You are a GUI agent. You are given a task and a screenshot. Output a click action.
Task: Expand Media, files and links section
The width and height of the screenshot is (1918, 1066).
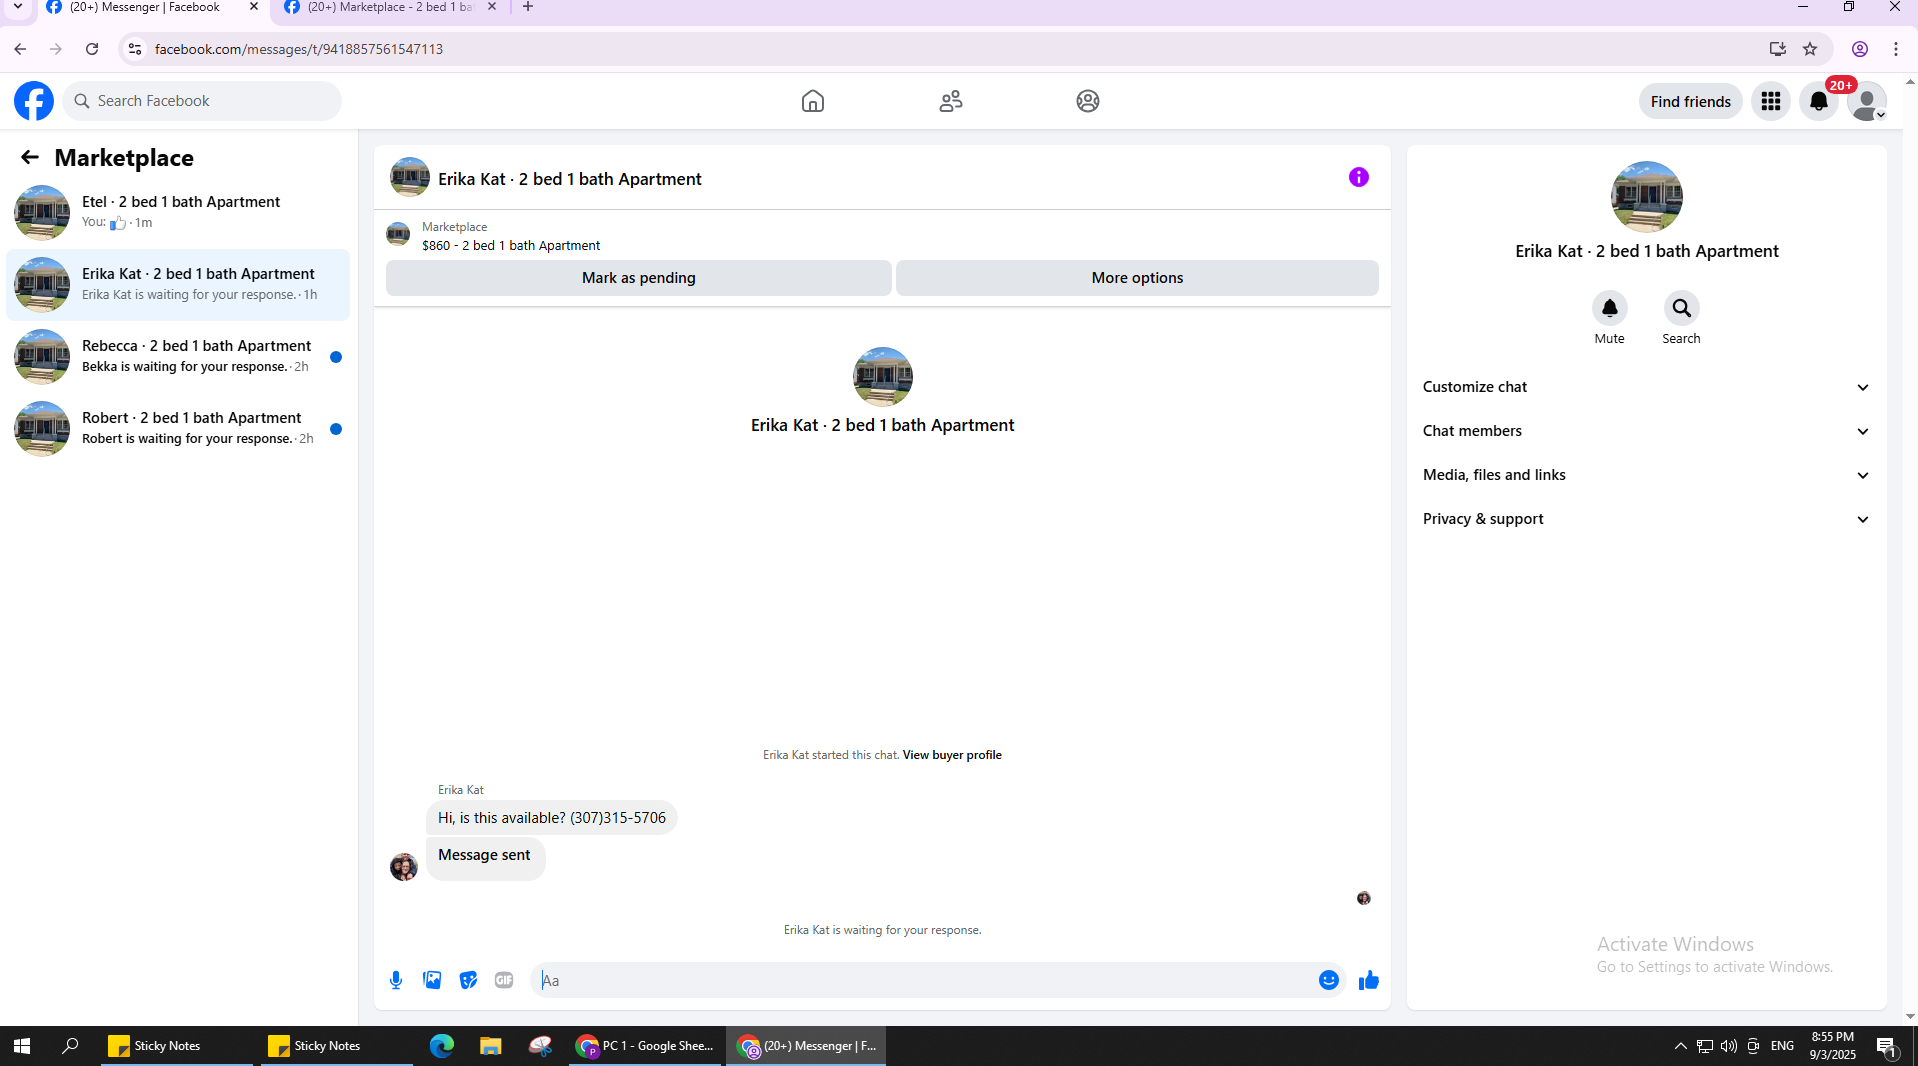pos(1647,475)
